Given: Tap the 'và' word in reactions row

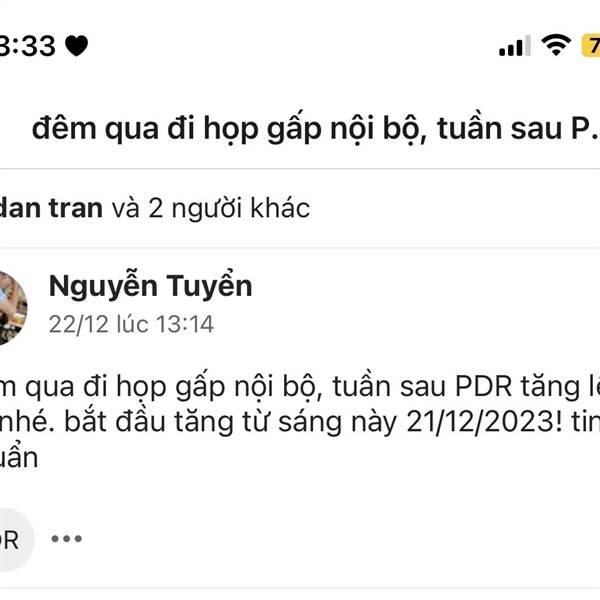Looking at the screenshot, I should [x=125, y=209].
